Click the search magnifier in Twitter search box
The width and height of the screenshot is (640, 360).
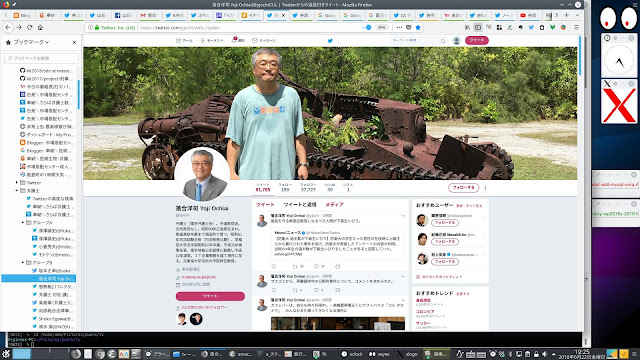443,41
